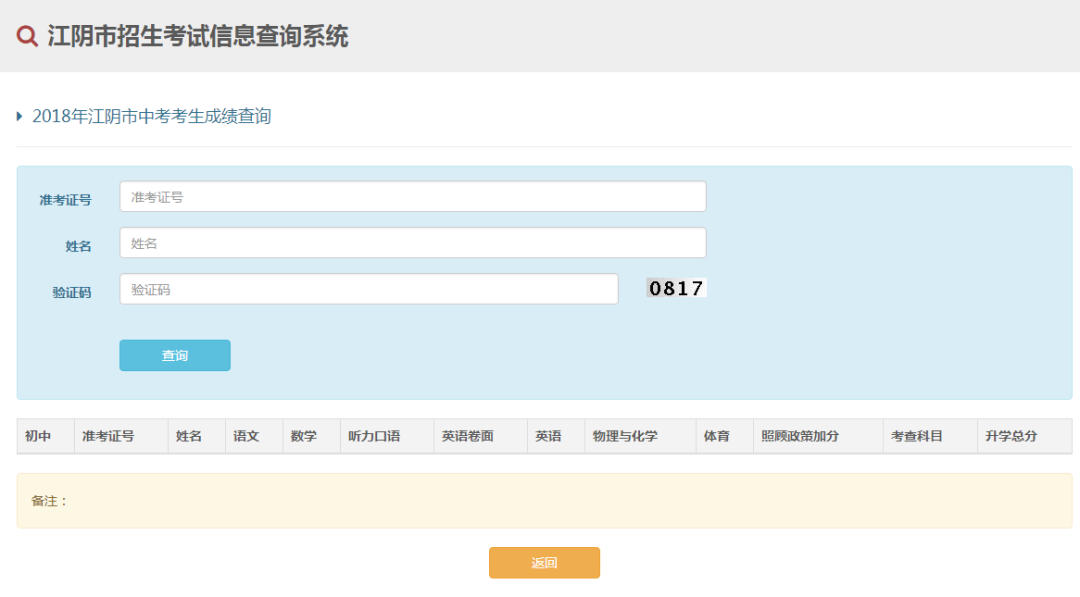The height and width of the screenshot is (597, 1080).
Task: Click the 考查科目 column header
Action: tap(917, 437)
